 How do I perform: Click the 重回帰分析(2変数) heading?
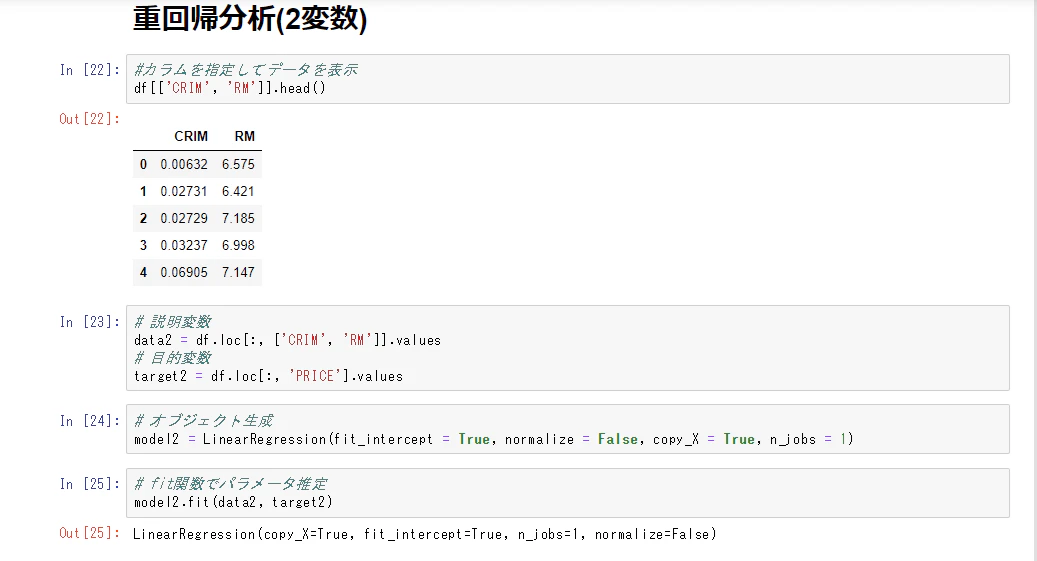click(250, 19)
